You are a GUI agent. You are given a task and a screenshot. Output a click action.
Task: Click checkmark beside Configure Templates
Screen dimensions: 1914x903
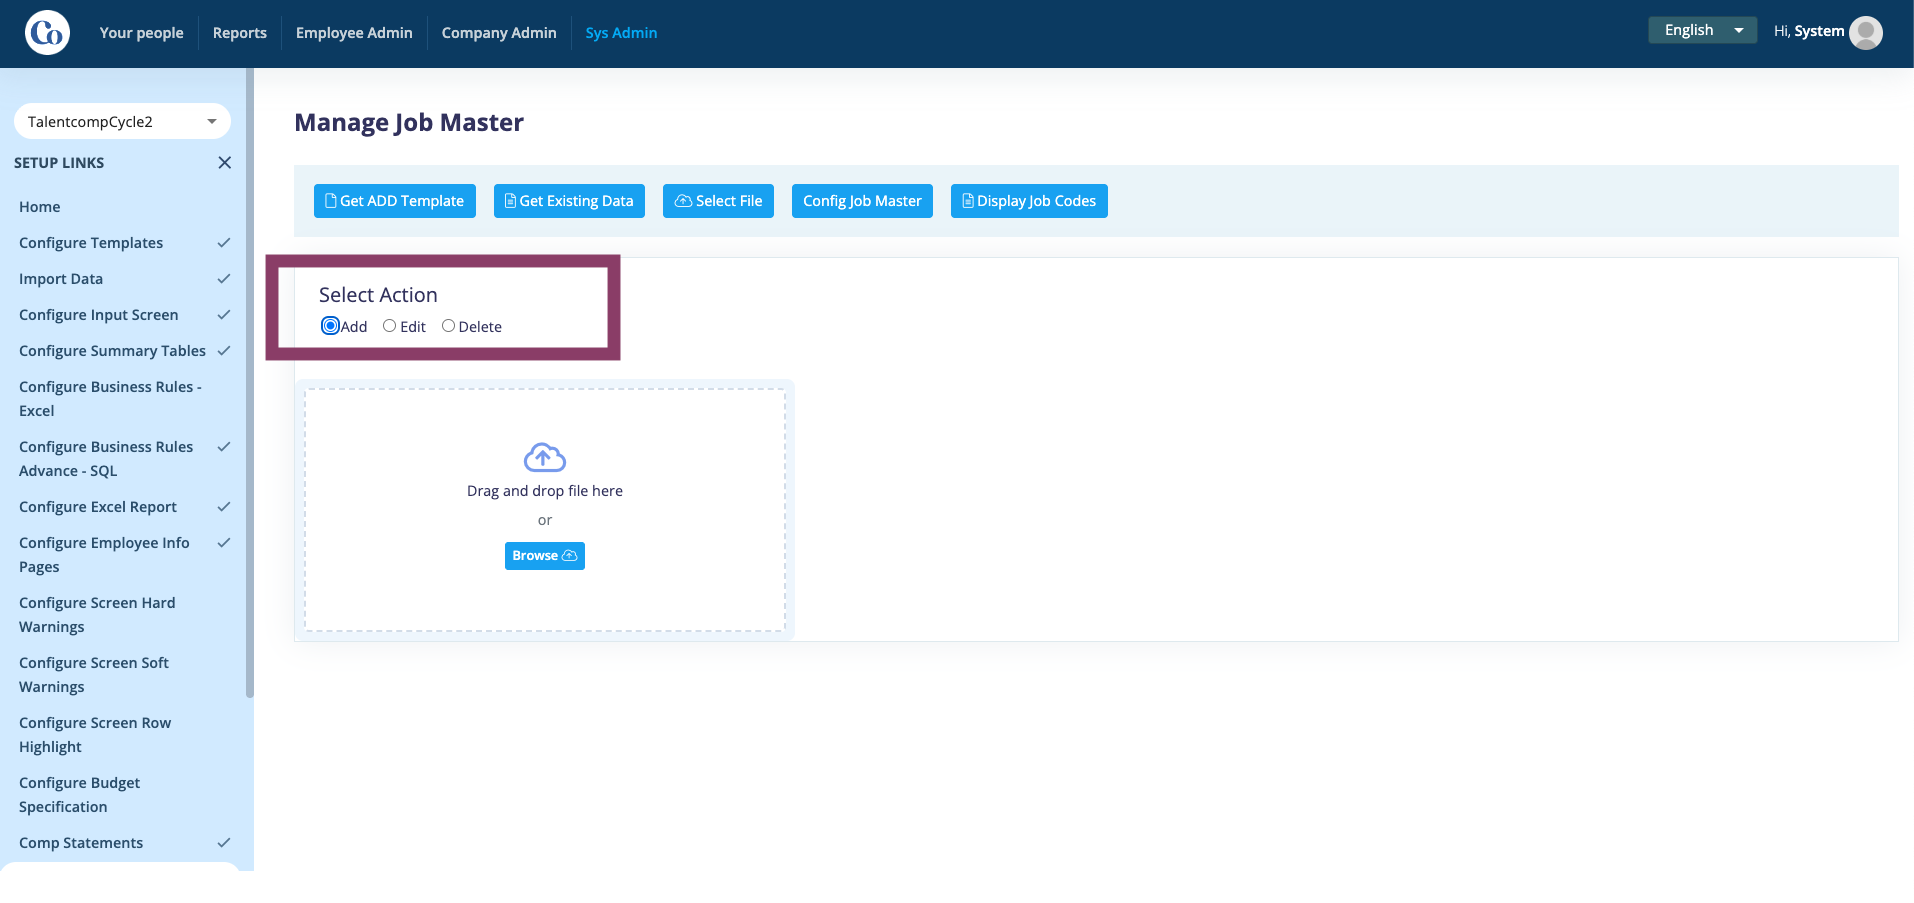(224, 243)
